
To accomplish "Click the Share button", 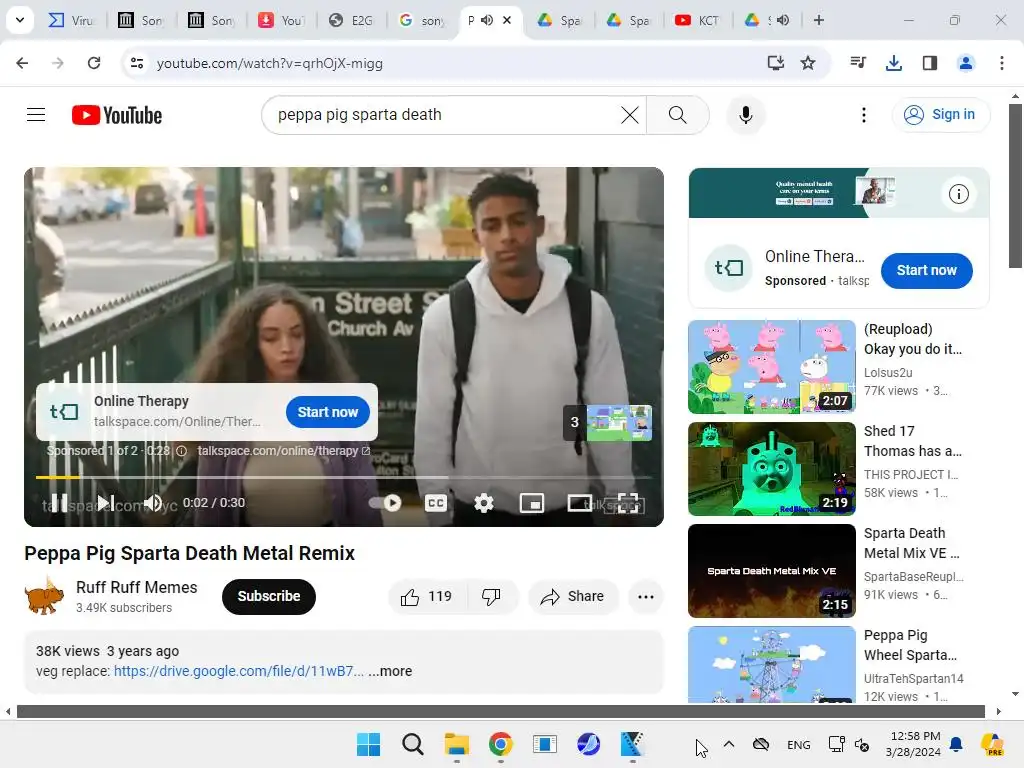I will [x=573, y=596].
